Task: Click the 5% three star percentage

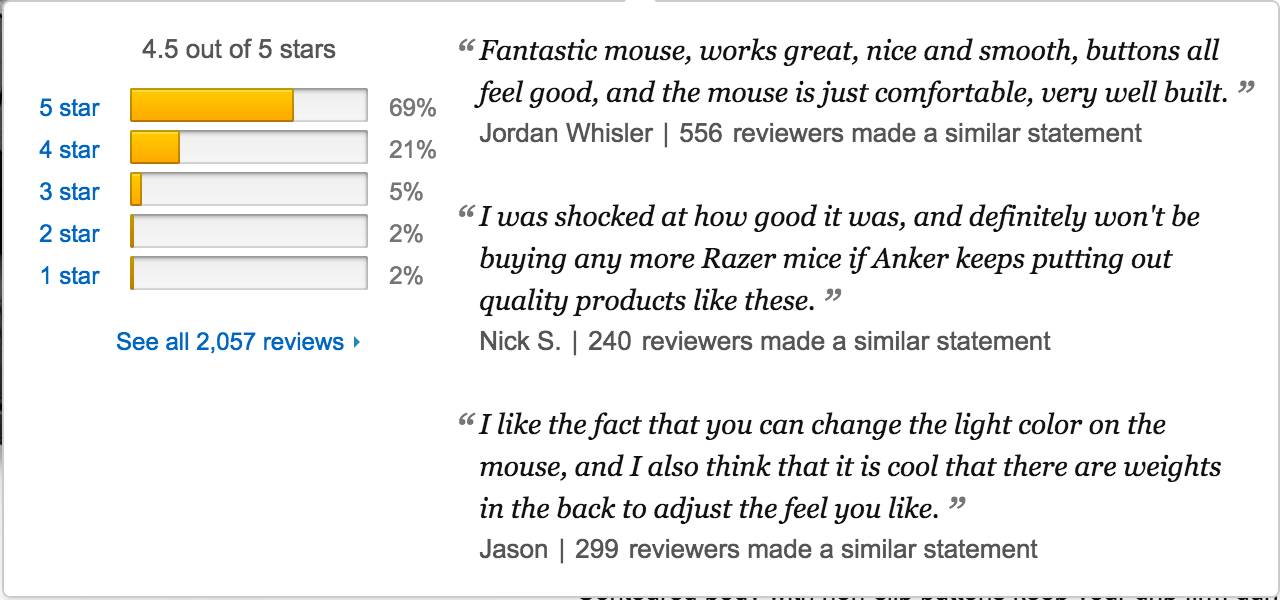Action: point(406,192)
